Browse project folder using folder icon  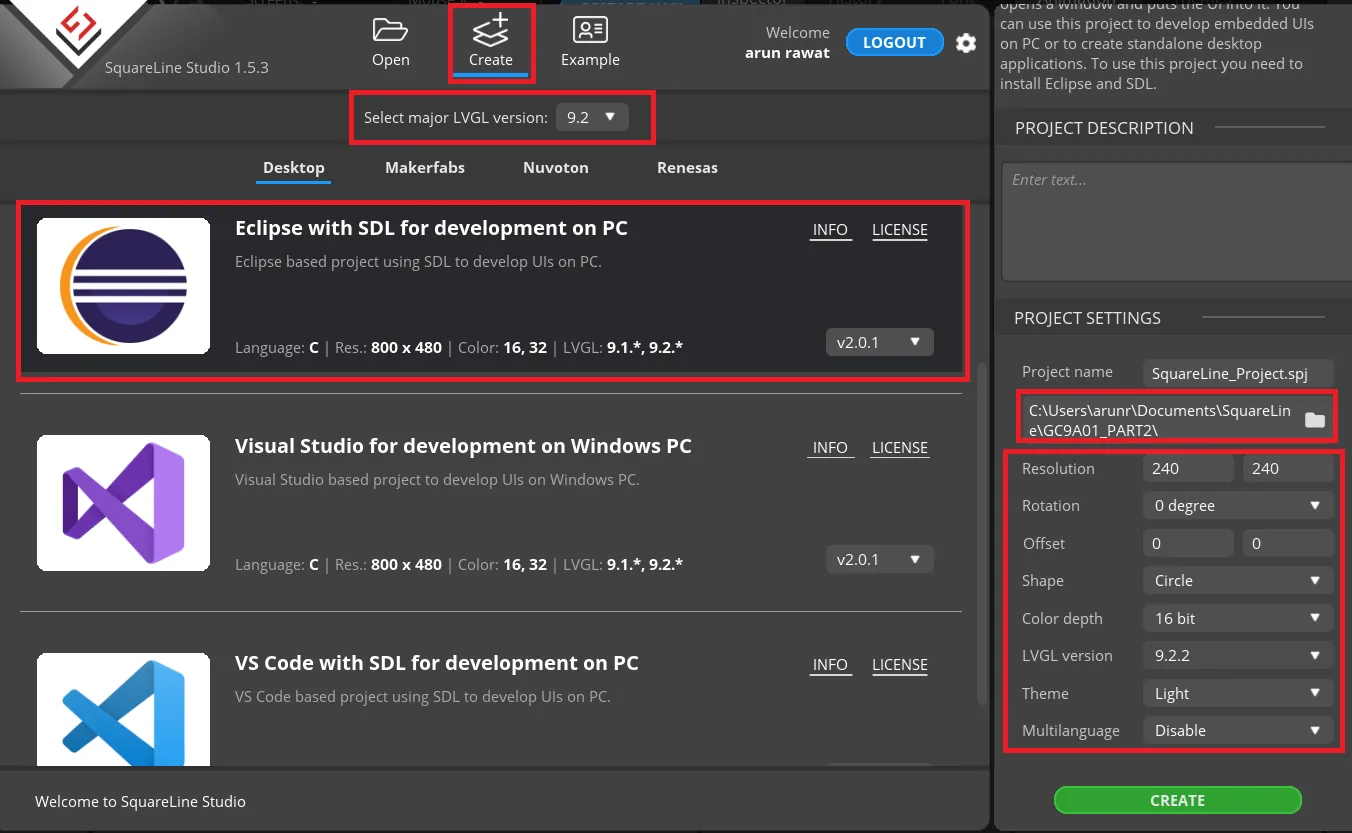coord(1314,420)
